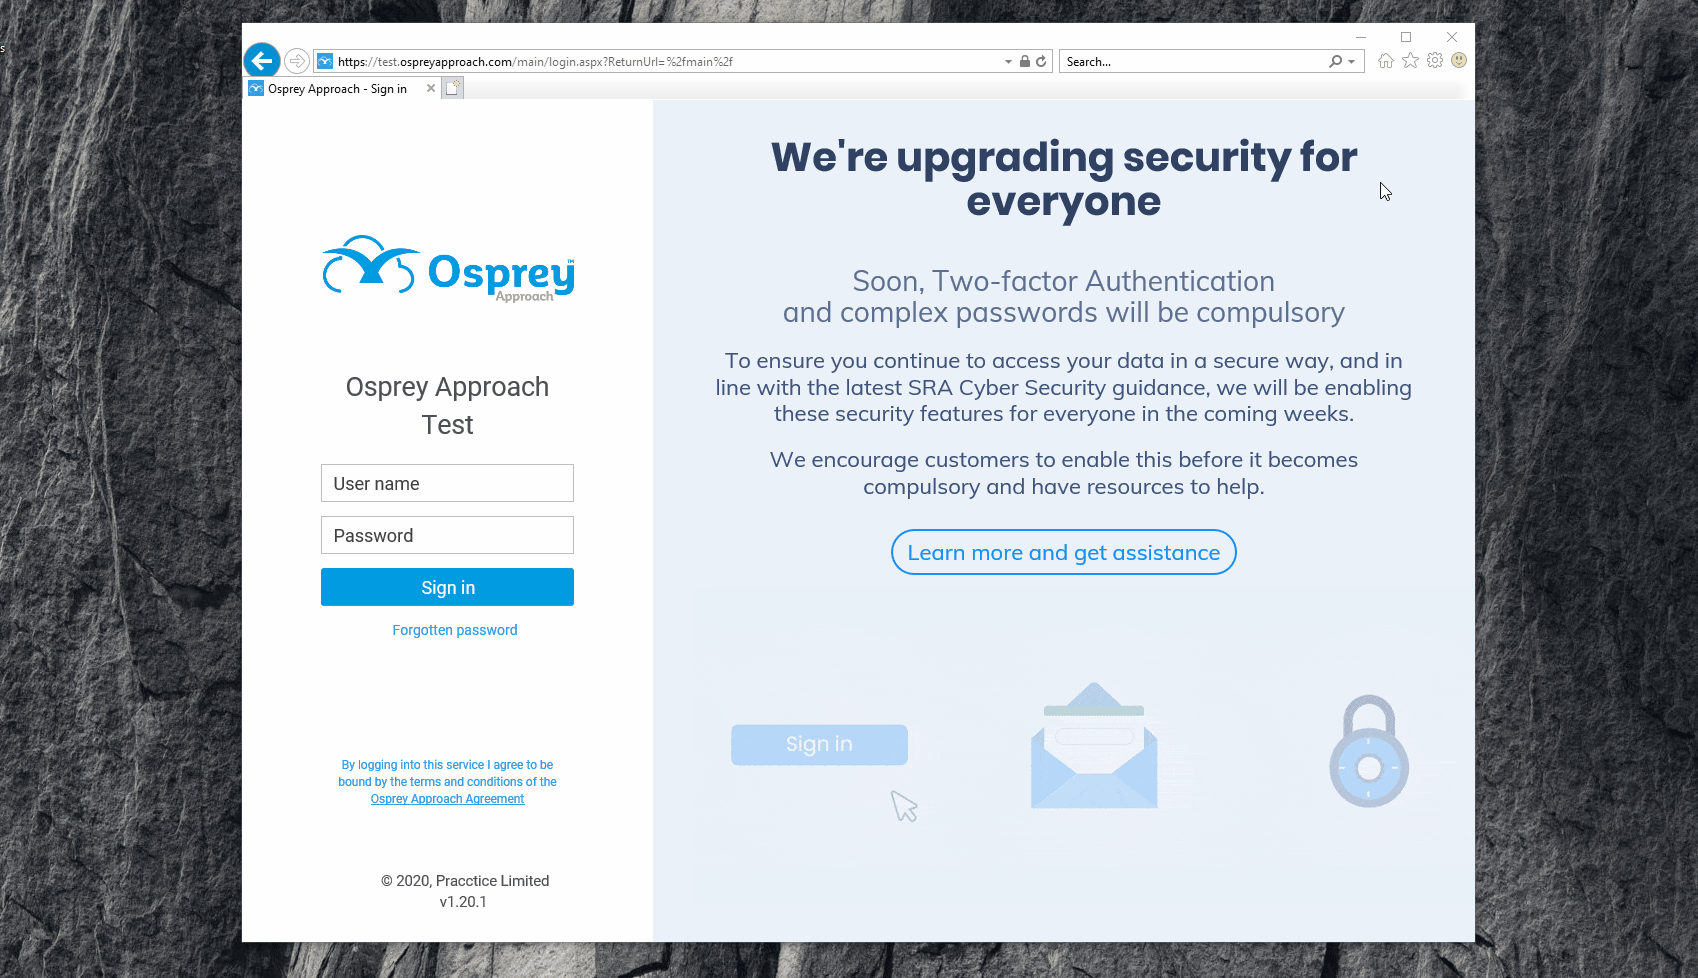Open a new blank tab

pyautogui.click(x=453, y=88)
